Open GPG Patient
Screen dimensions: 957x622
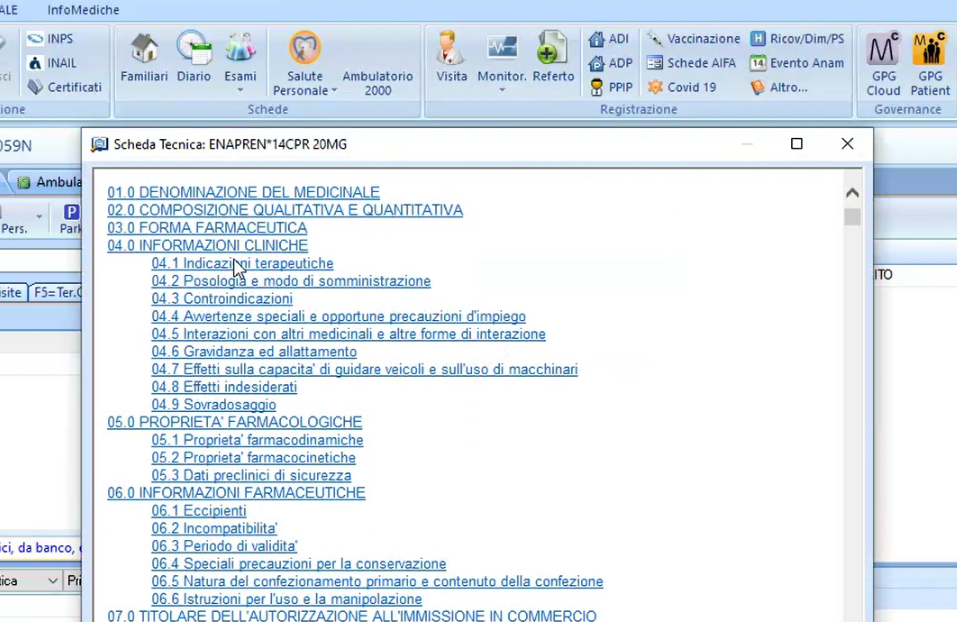pyautogui.click(x=930, y=63)
